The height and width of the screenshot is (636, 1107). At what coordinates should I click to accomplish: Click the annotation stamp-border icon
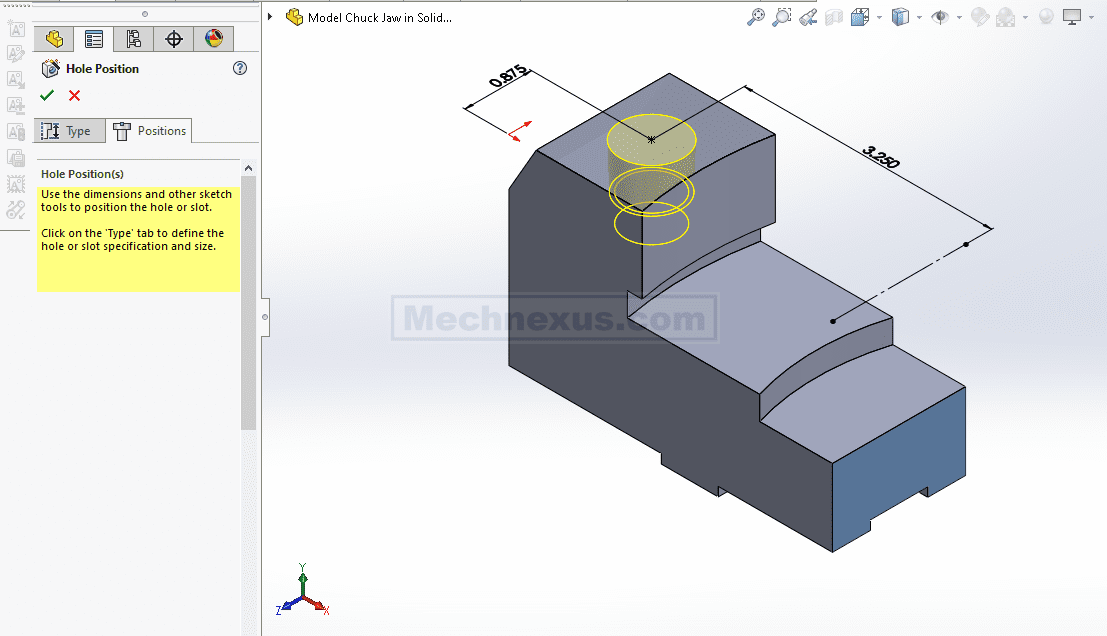[16, 184]
